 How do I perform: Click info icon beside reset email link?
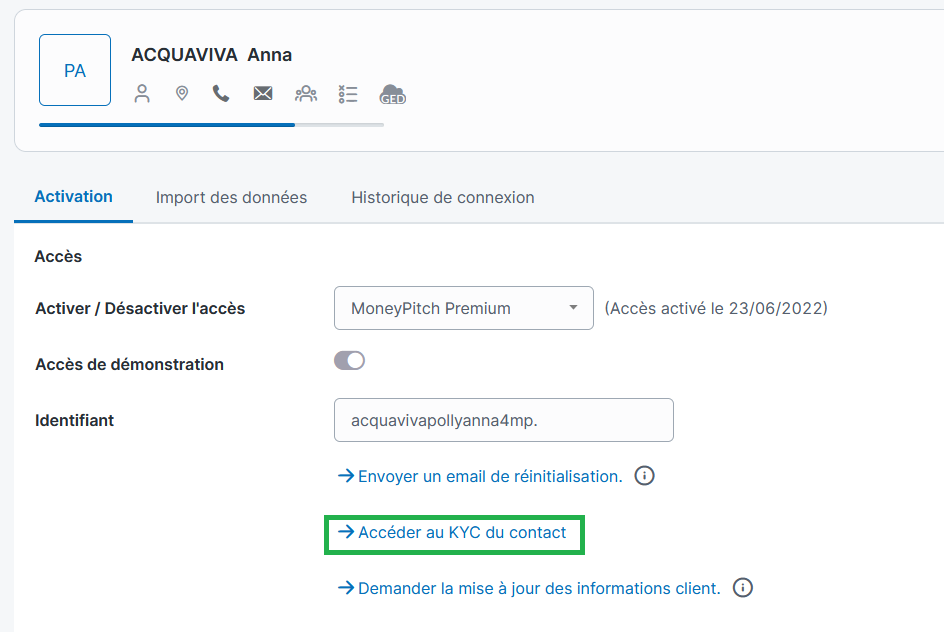645,476
